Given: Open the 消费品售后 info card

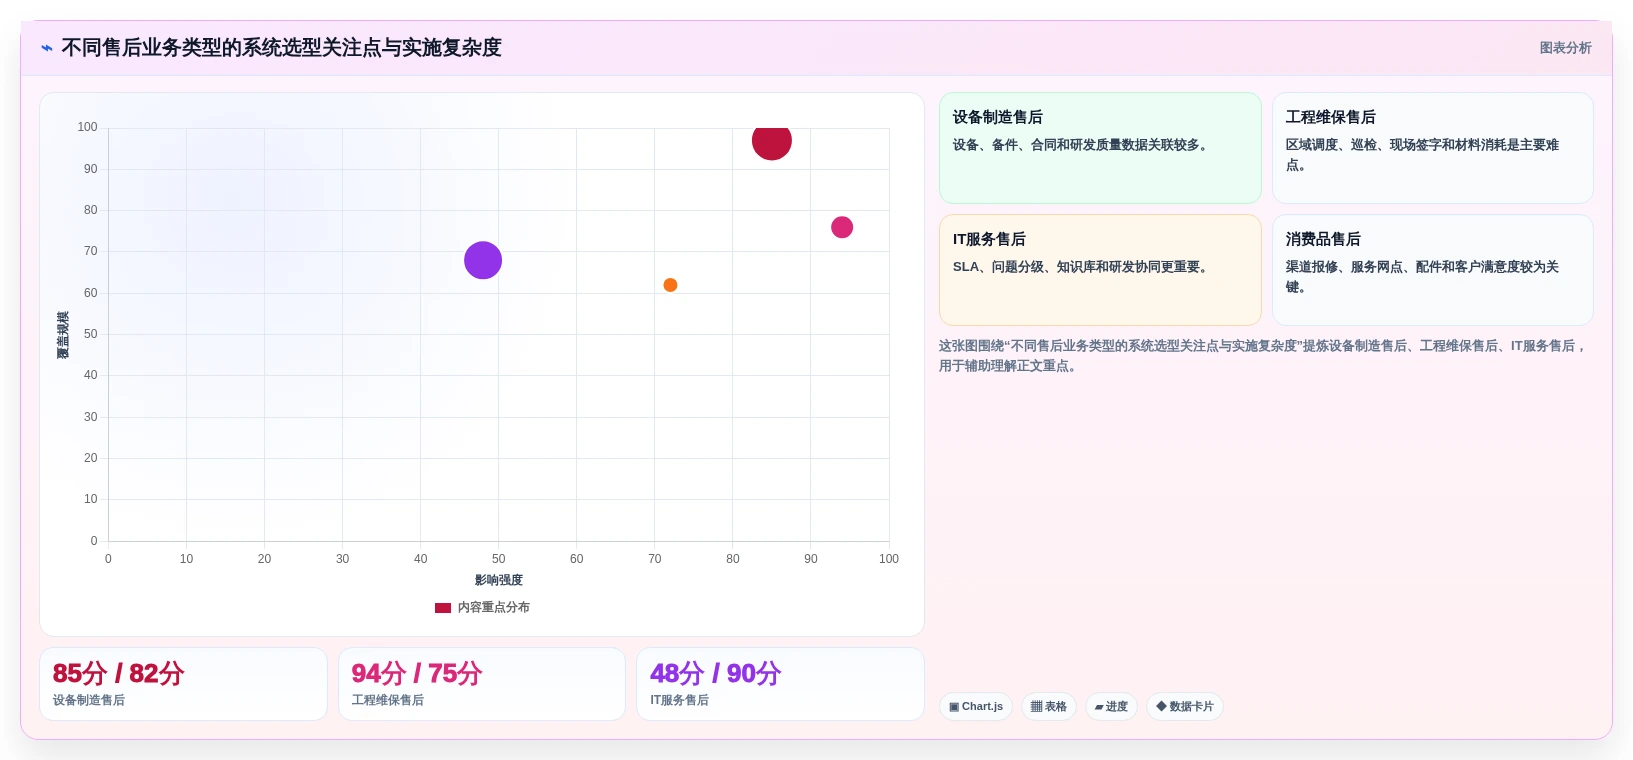Looking at the screenshot, I should tap(1433, 270).
